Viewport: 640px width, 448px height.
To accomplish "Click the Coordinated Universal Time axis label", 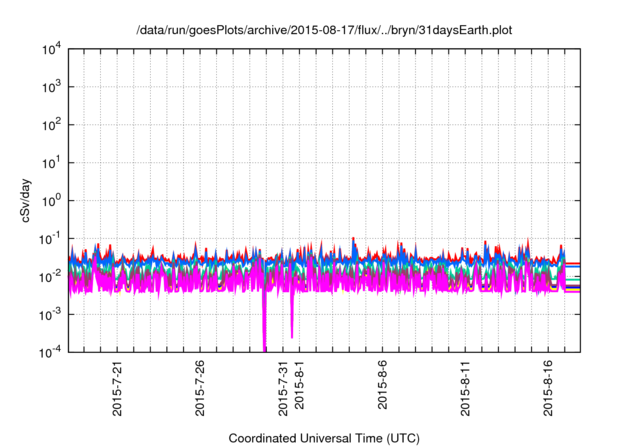I will 325,438.
